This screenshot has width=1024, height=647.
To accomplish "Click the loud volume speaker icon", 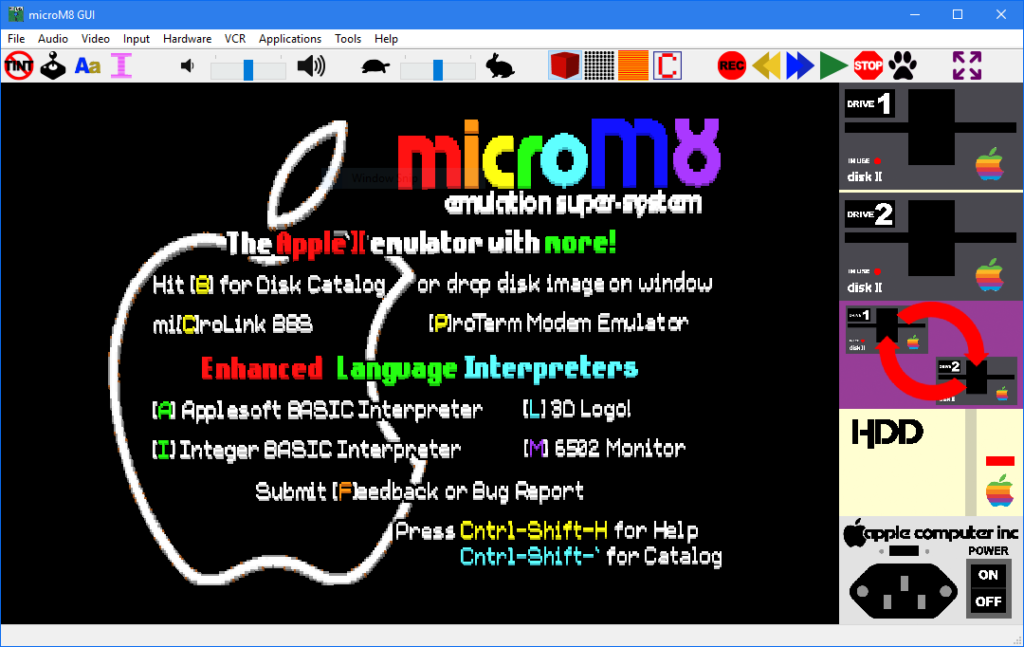I will 311,66.
